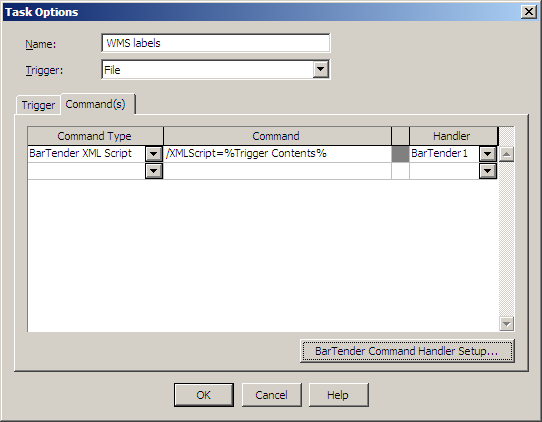Open Help for Task Options
The height and width of the screenshot is (422, 542).
pyautogui.click(x=338, y=395)
